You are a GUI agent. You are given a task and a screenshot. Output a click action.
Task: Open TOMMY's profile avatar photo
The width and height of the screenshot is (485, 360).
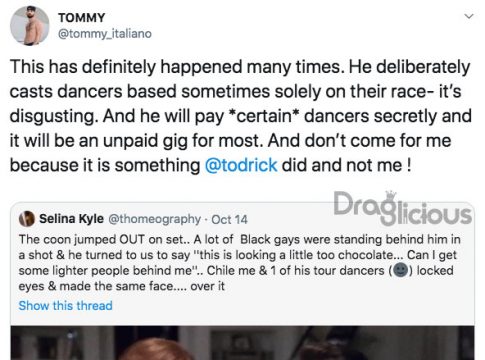pyautogui.click(x=29, y=25)
